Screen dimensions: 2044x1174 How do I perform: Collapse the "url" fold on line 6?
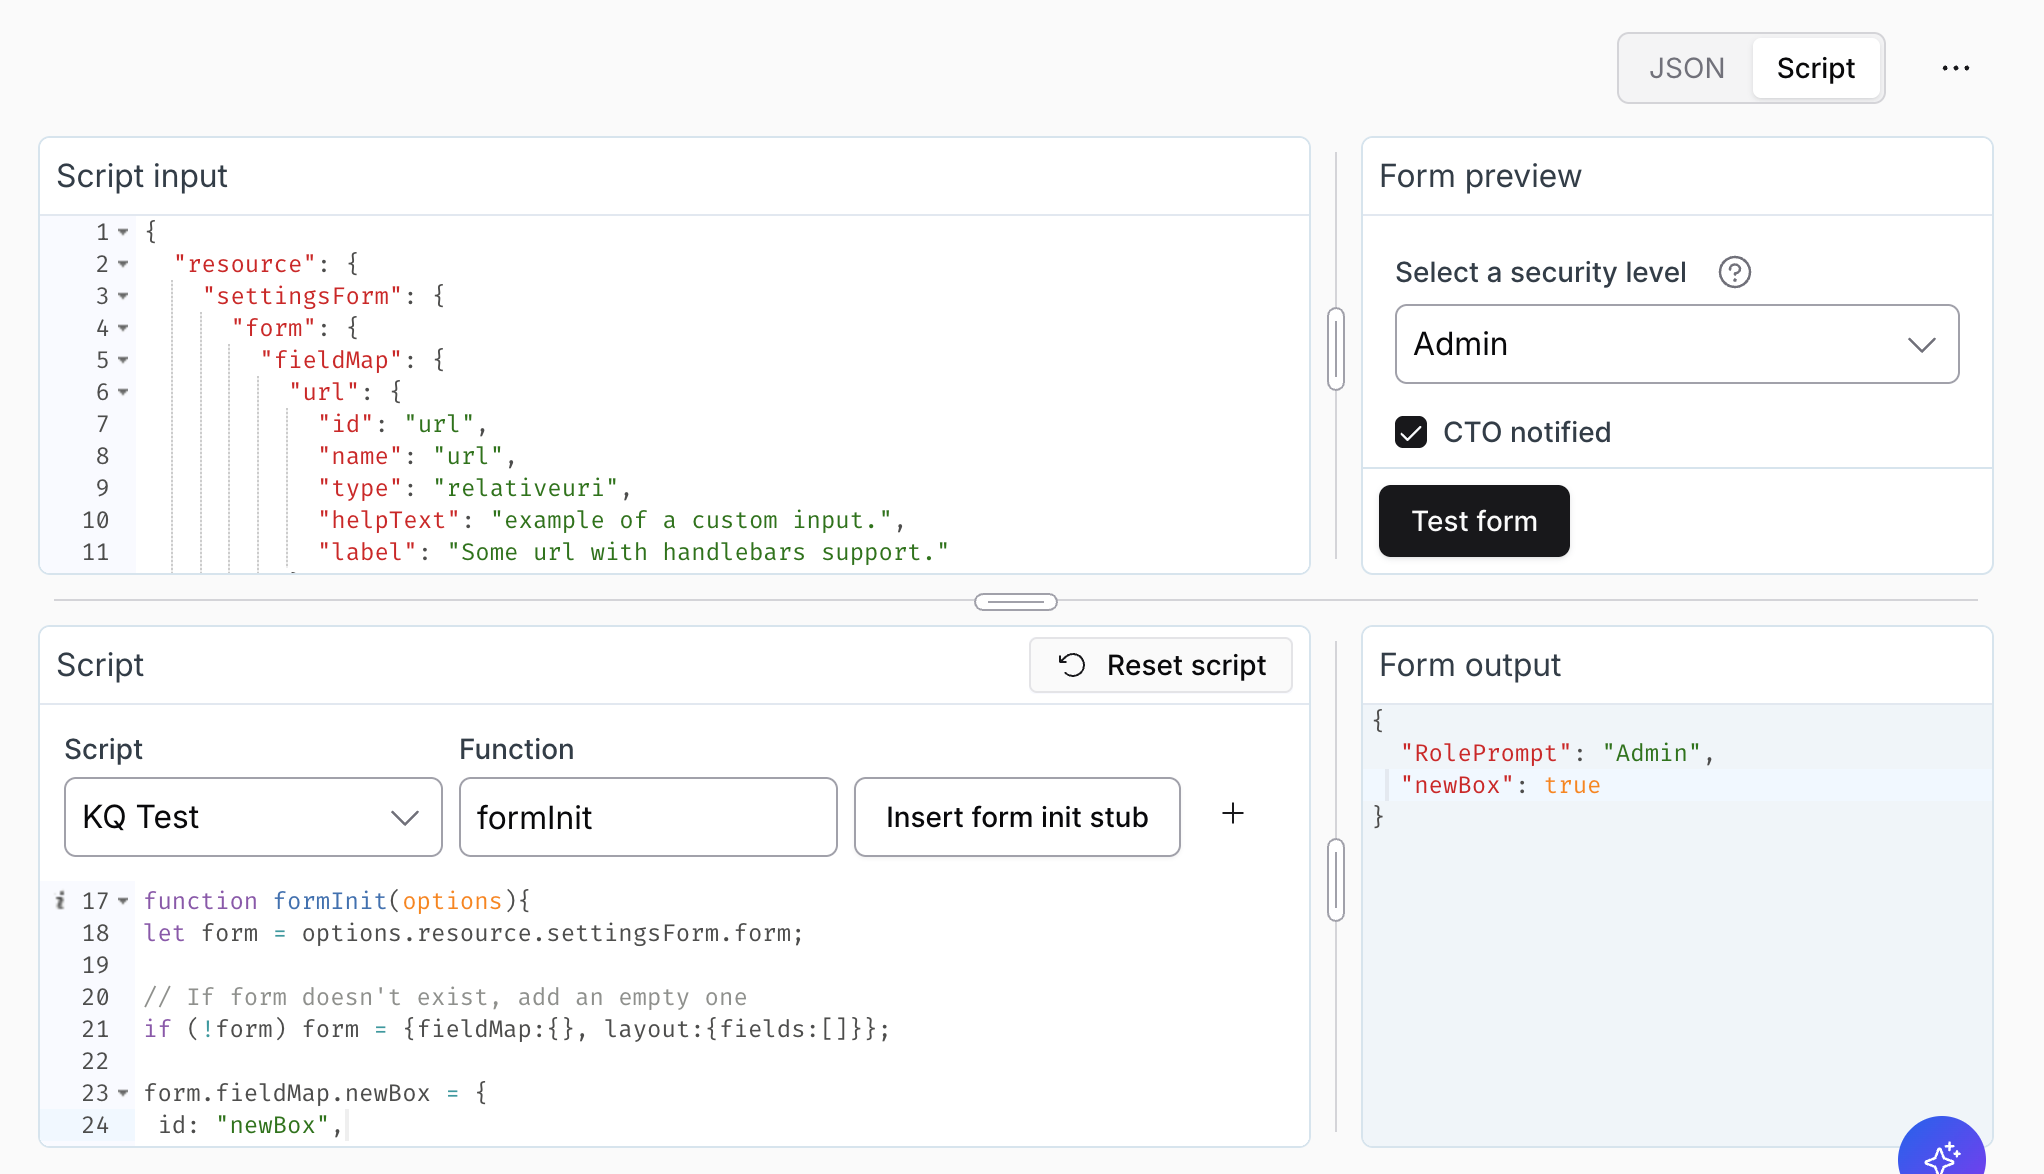[123, 392]
